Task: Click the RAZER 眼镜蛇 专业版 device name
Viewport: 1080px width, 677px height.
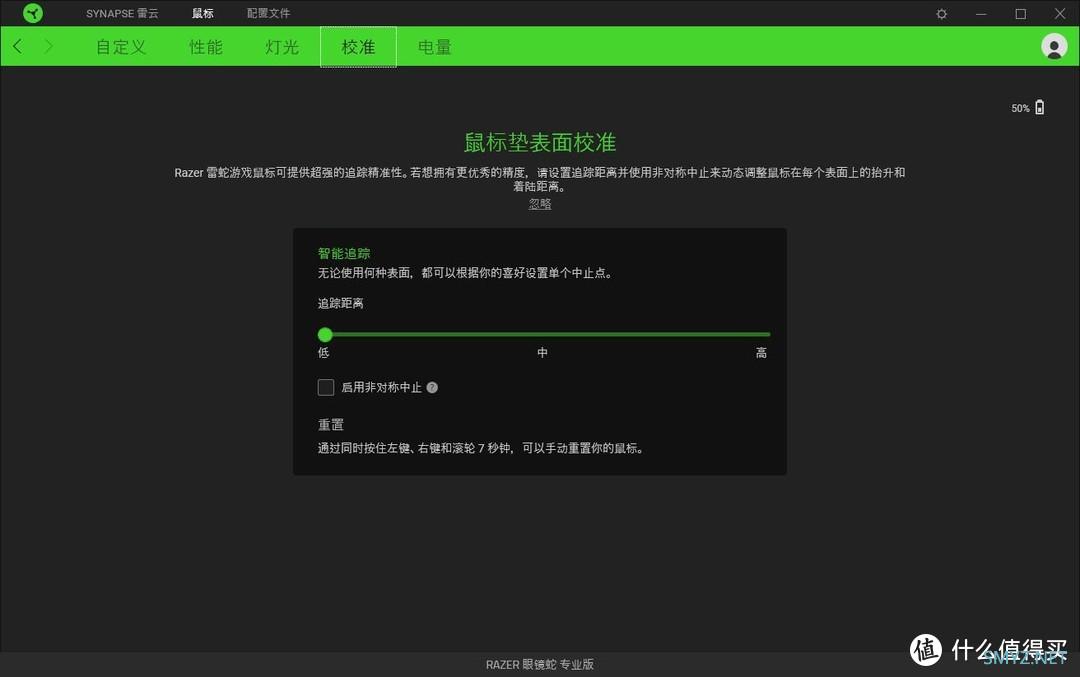Action: (x=540, y=665)
